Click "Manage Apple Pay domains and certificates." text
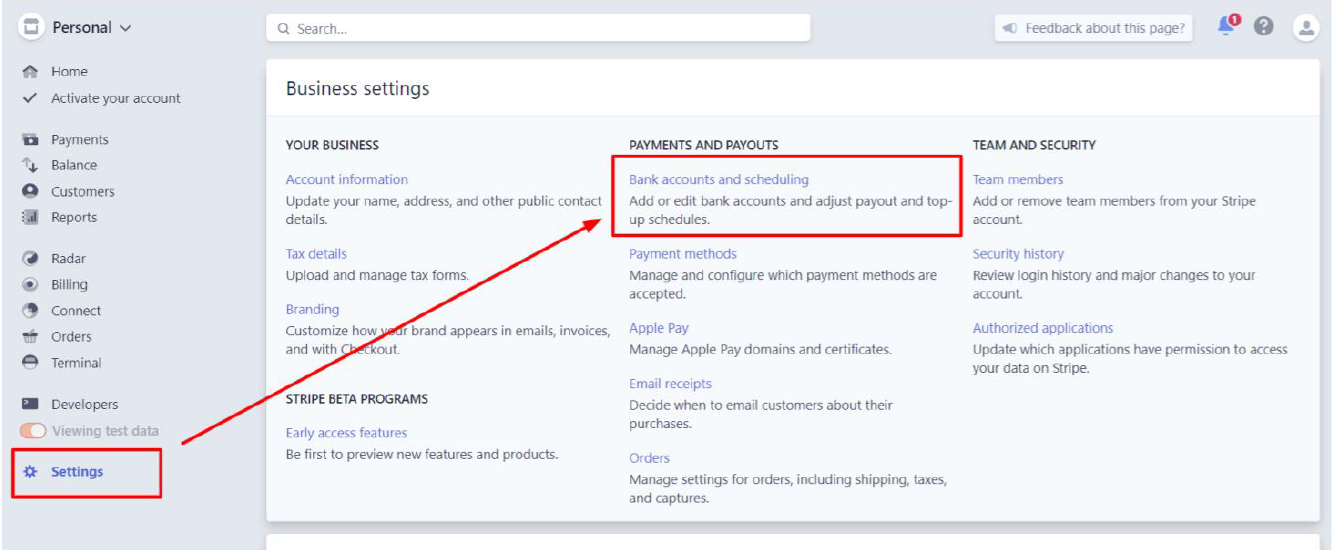 pyautogui.click(x=760, y=350)
